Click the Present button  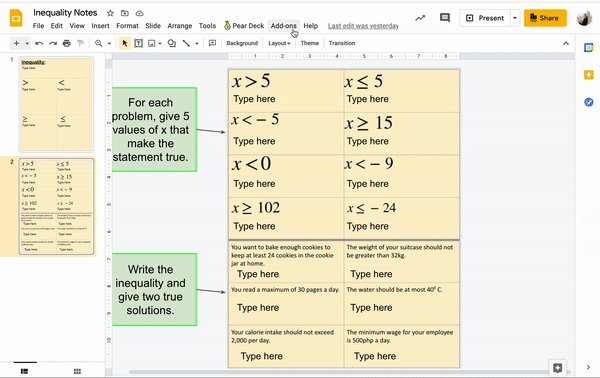485,18
